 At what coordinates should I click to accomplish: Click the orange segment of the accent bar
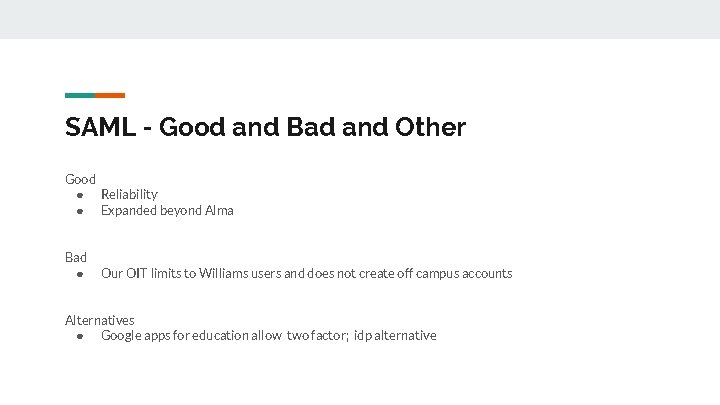110,96
